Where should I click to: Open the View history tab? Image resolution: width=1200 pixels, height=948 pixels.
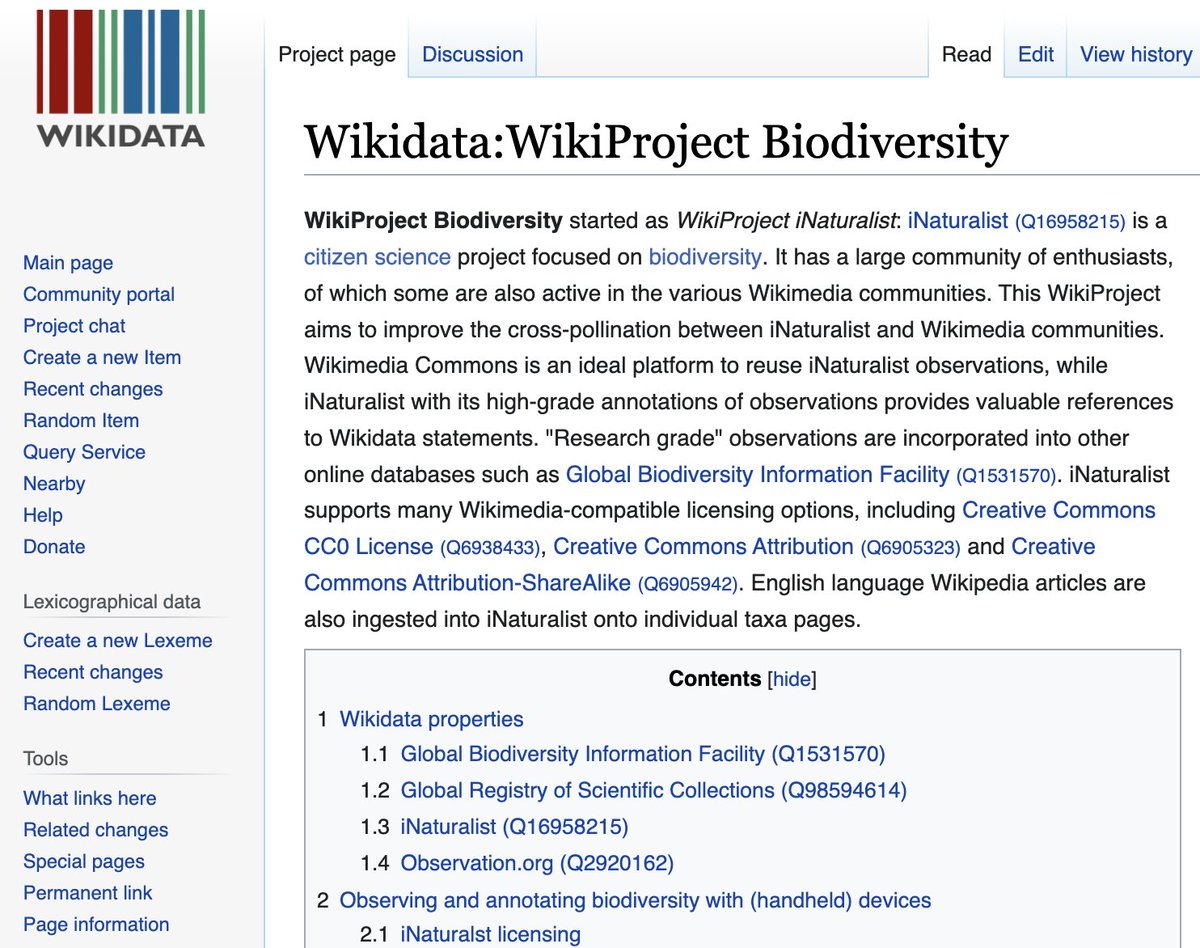coord(1135,55)
